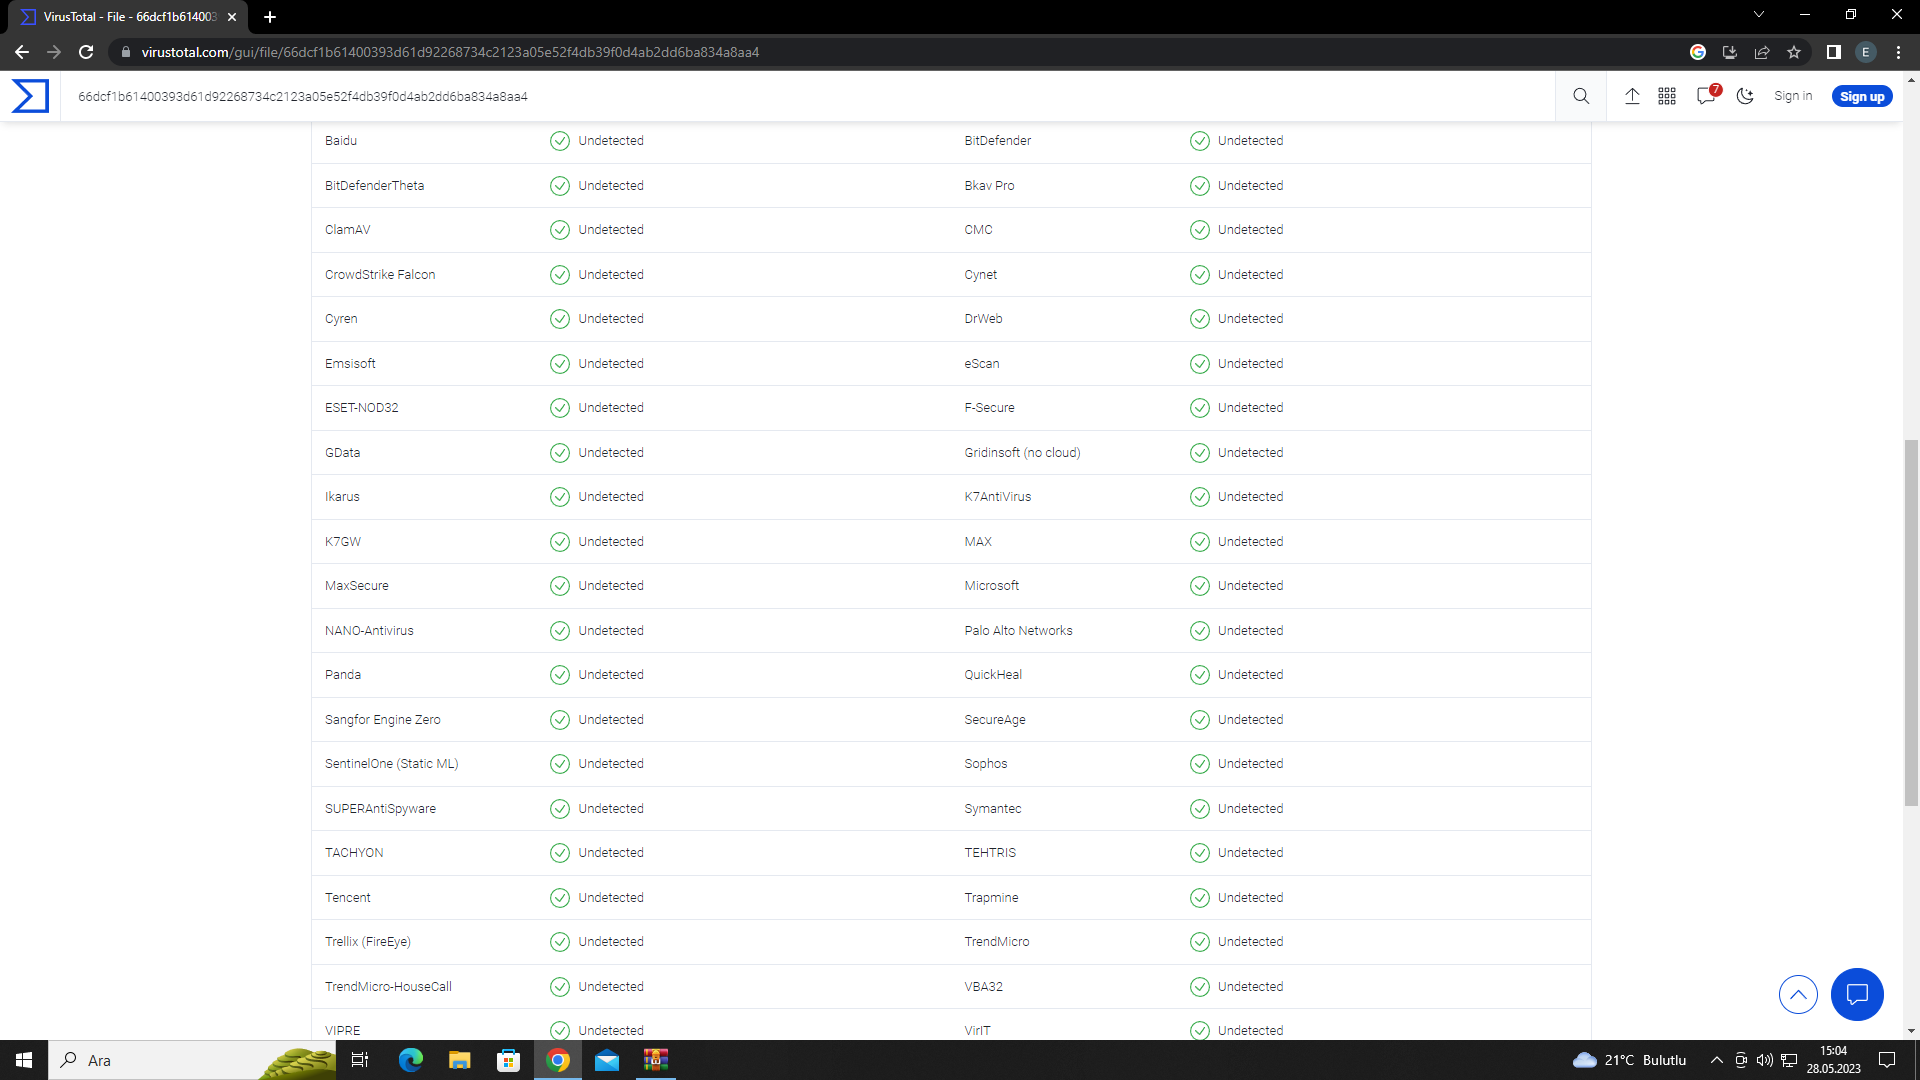
Task: Click the Sign up button
Action: pos(1862,96)
